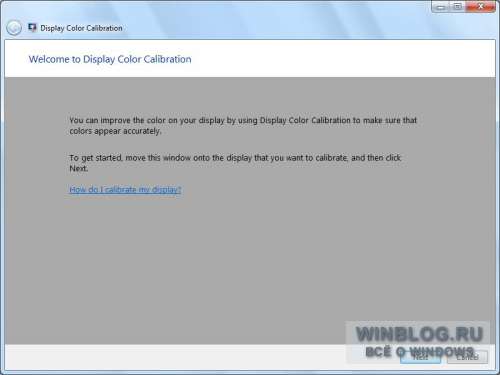
Task: Maximize the Display Color Calibration window
Action: click(x=457, y=7)
